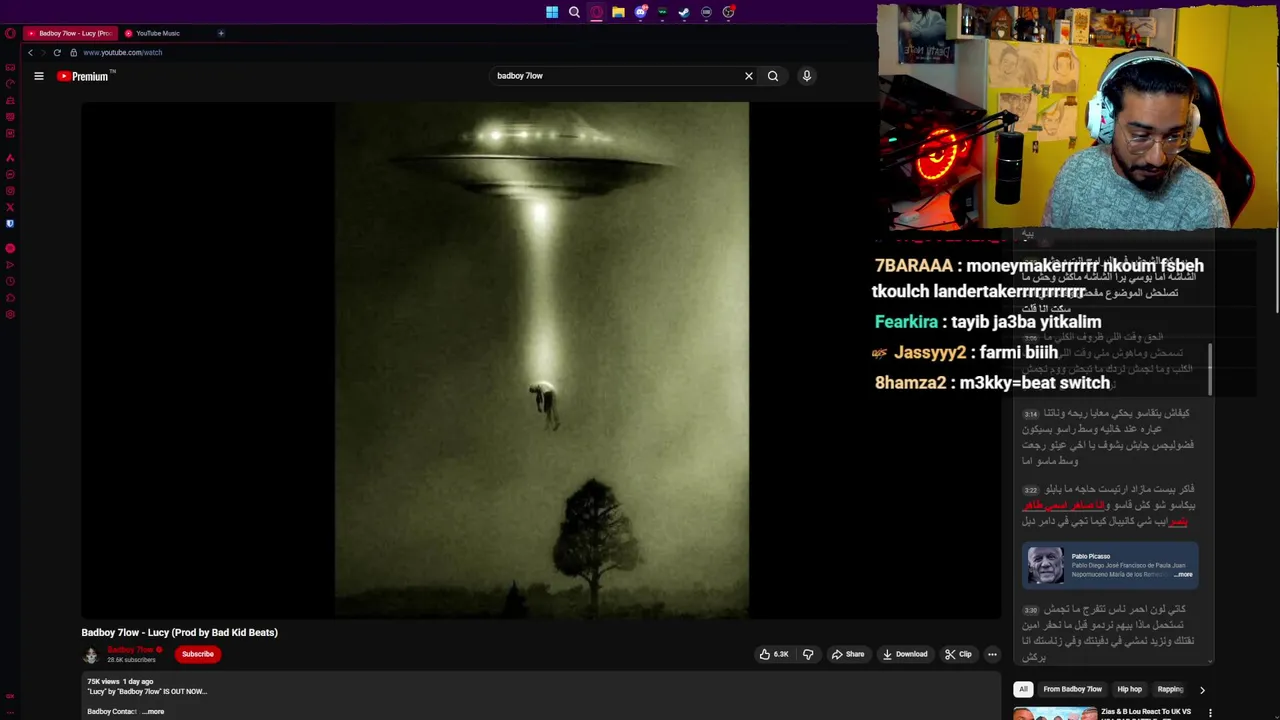Open a new browser tab
Image resolution: width=1280 pixels, height=720 pixels.
click(221, 33)
